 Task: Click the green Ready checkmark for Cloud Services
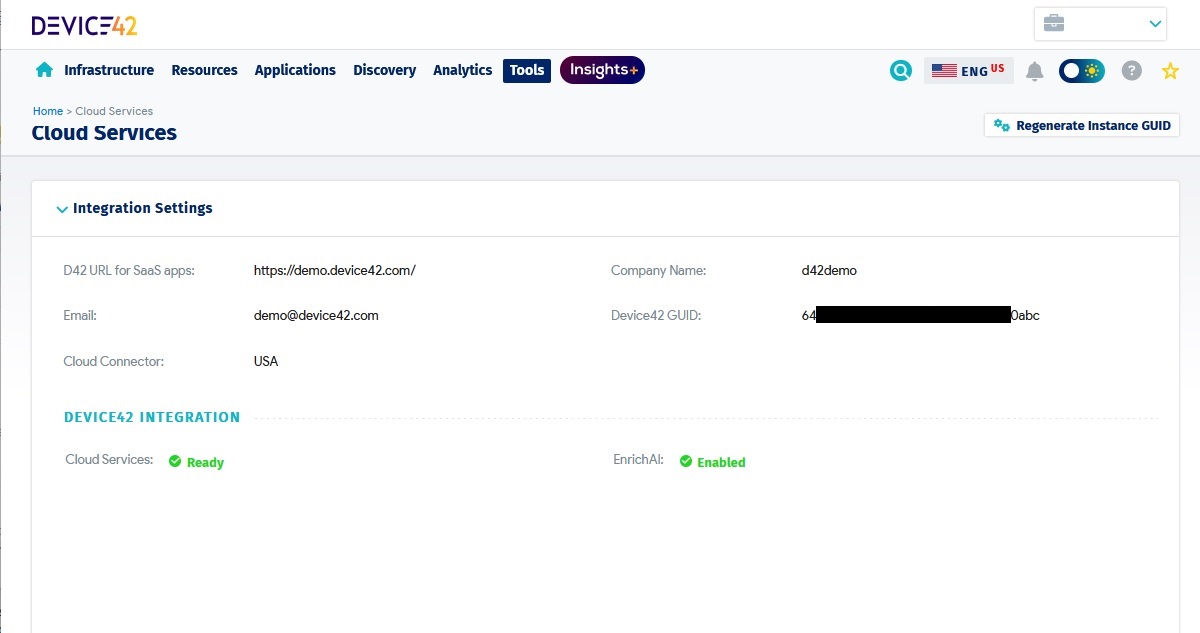click(x=176, y=461)
